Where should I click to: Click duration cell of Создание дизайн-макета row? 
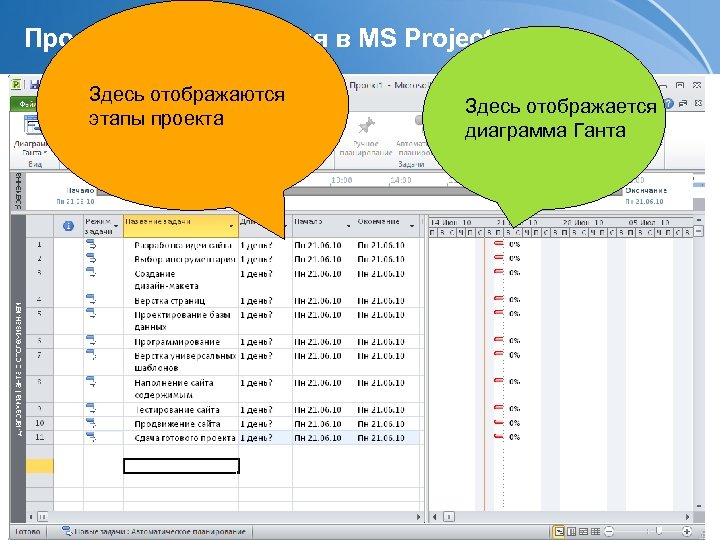[x=265, y=279]
